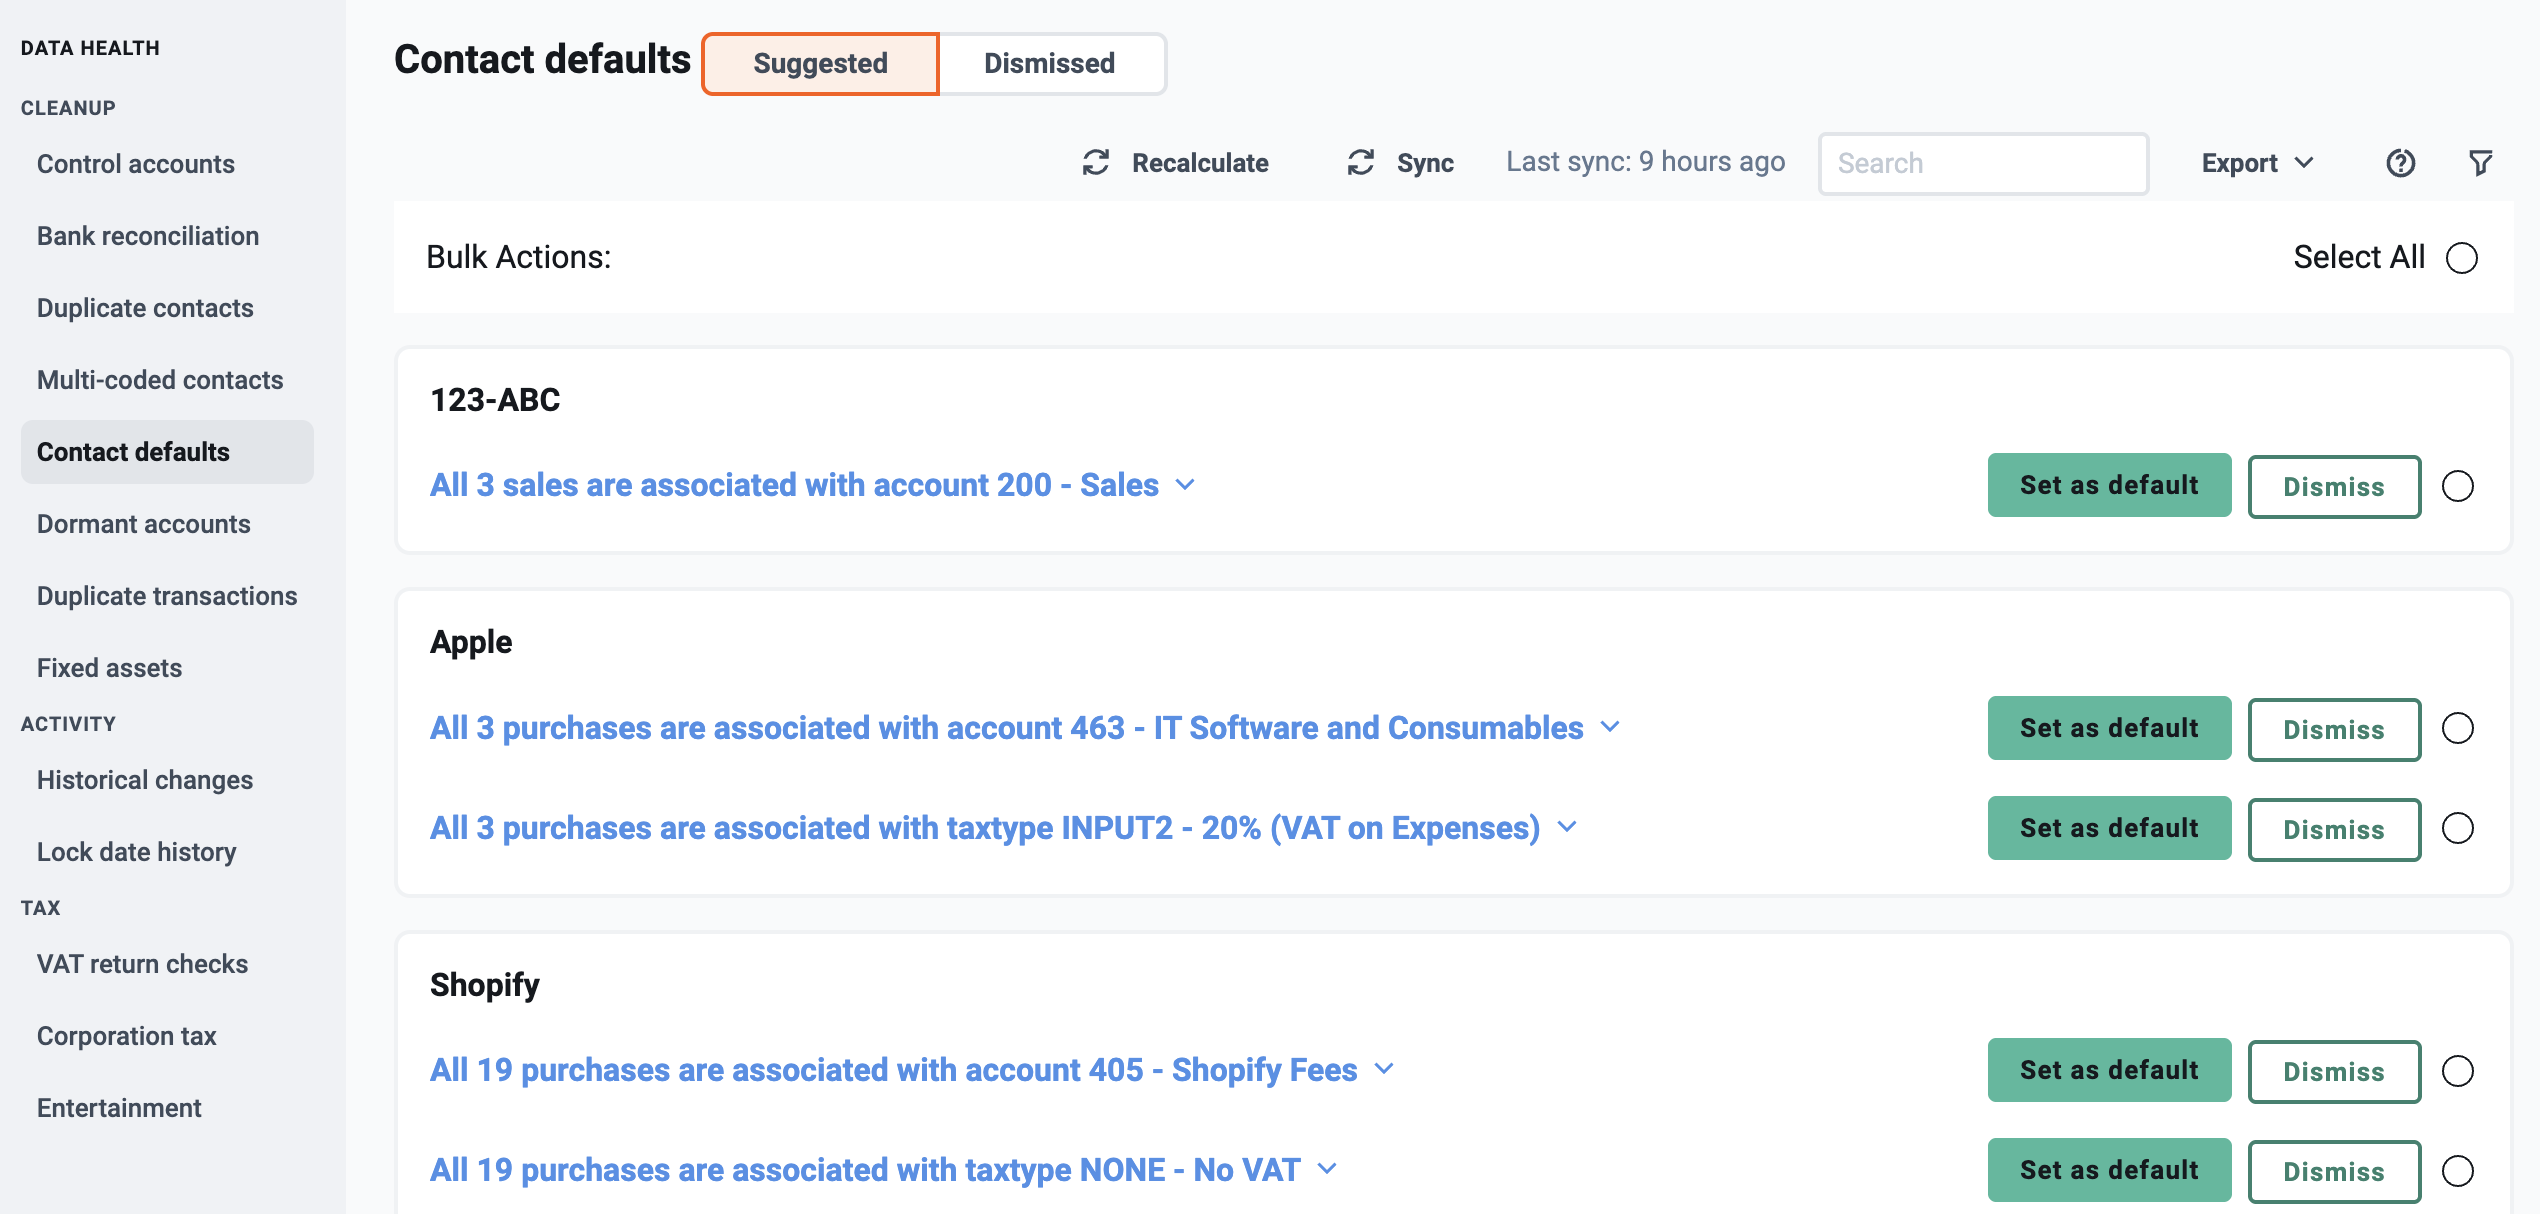Open the 'All 19 purchases' account 405 link
This screenshot has height=1214, width=2540.
tap(893, 1070)
